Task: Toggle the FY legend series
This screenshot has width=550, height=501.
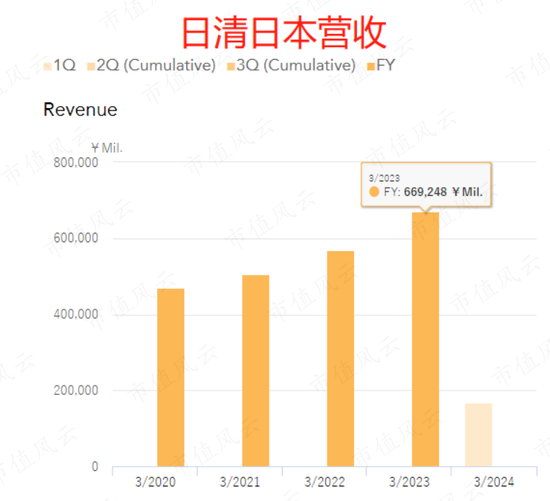Action: pyautogui.click(x=381, y=65)
